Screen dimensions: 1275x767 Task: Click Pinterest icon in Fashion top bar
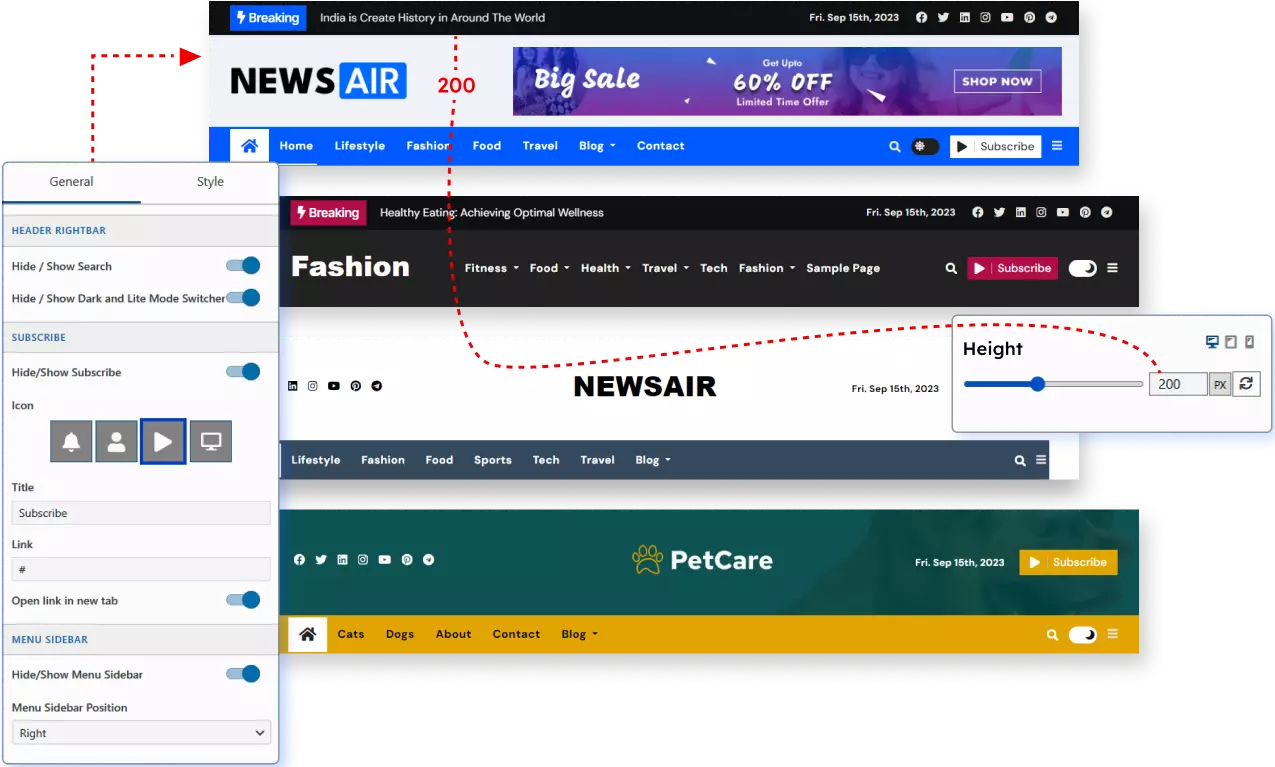1085,212
